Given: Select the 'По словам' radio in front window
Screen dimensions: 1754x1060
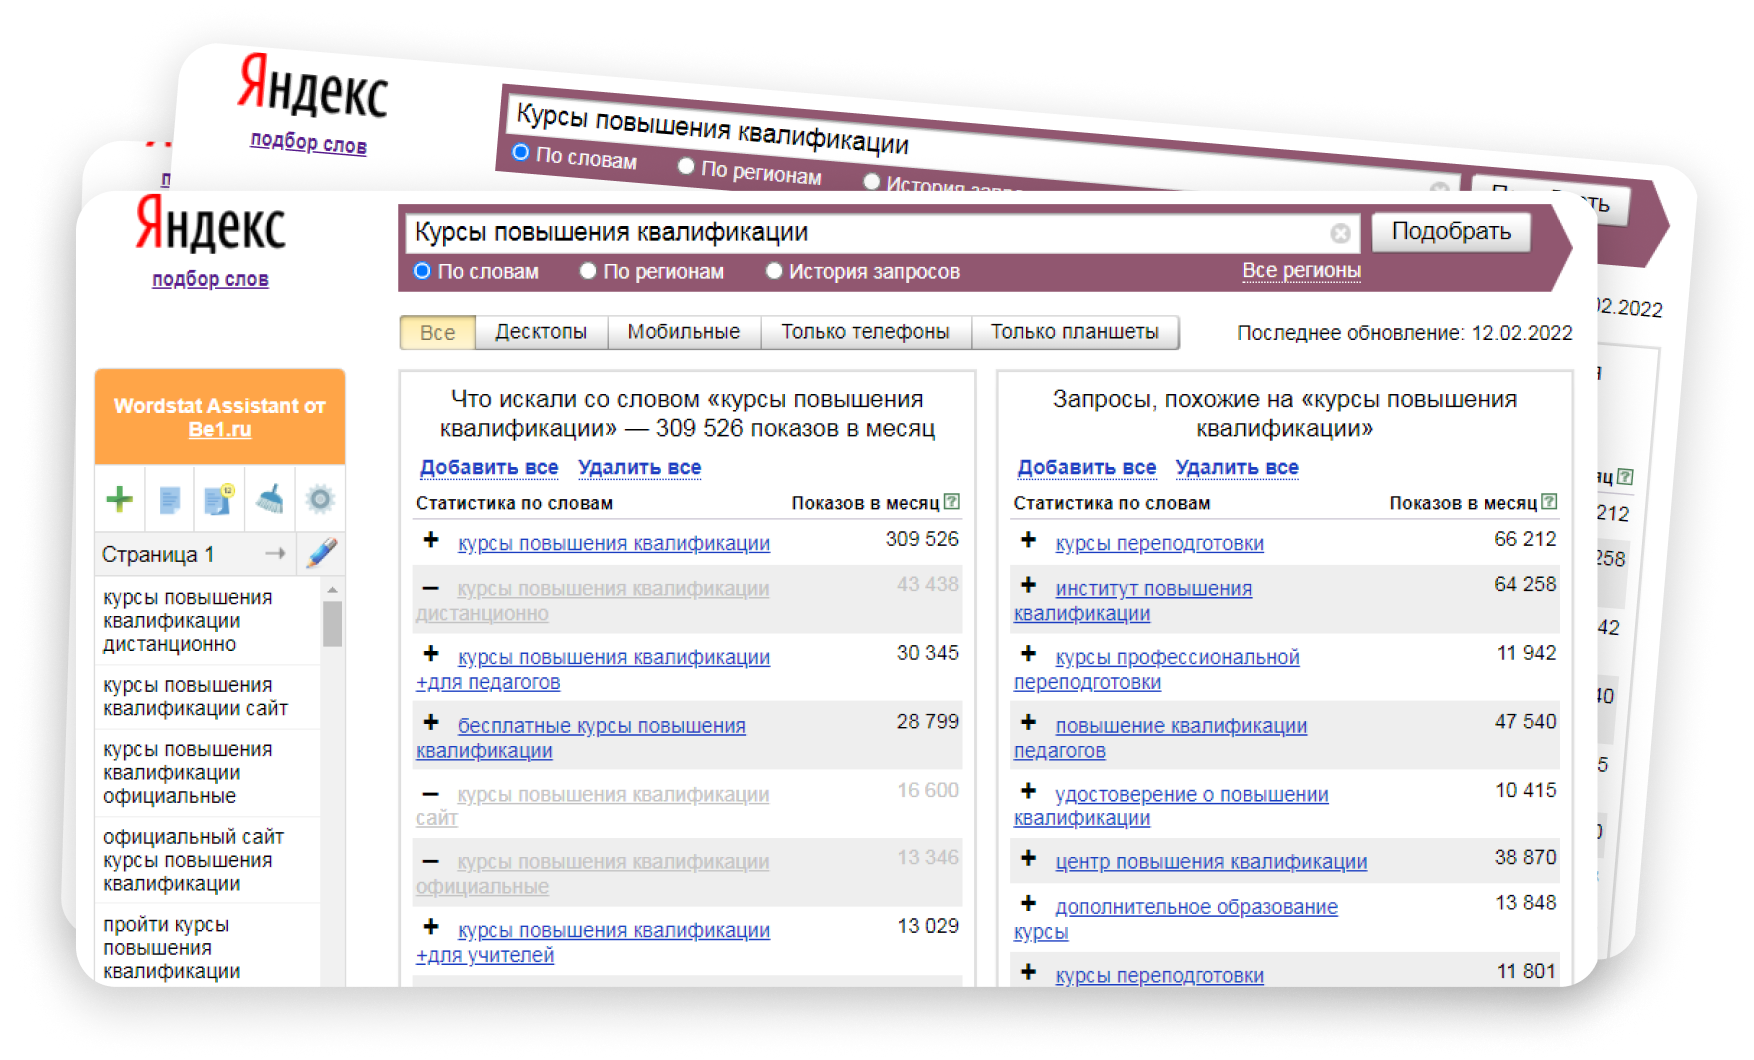Looking at the screenshot, I should tap(422, 271).
